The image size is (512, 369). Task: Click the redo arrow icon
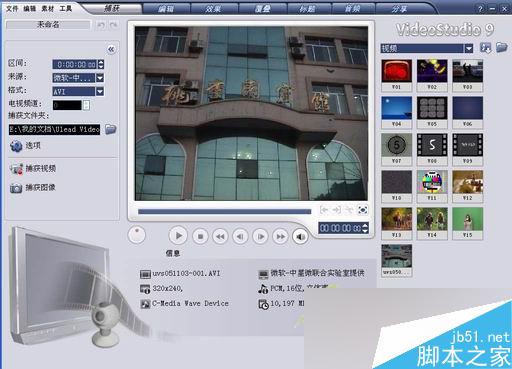pos(113,25)
